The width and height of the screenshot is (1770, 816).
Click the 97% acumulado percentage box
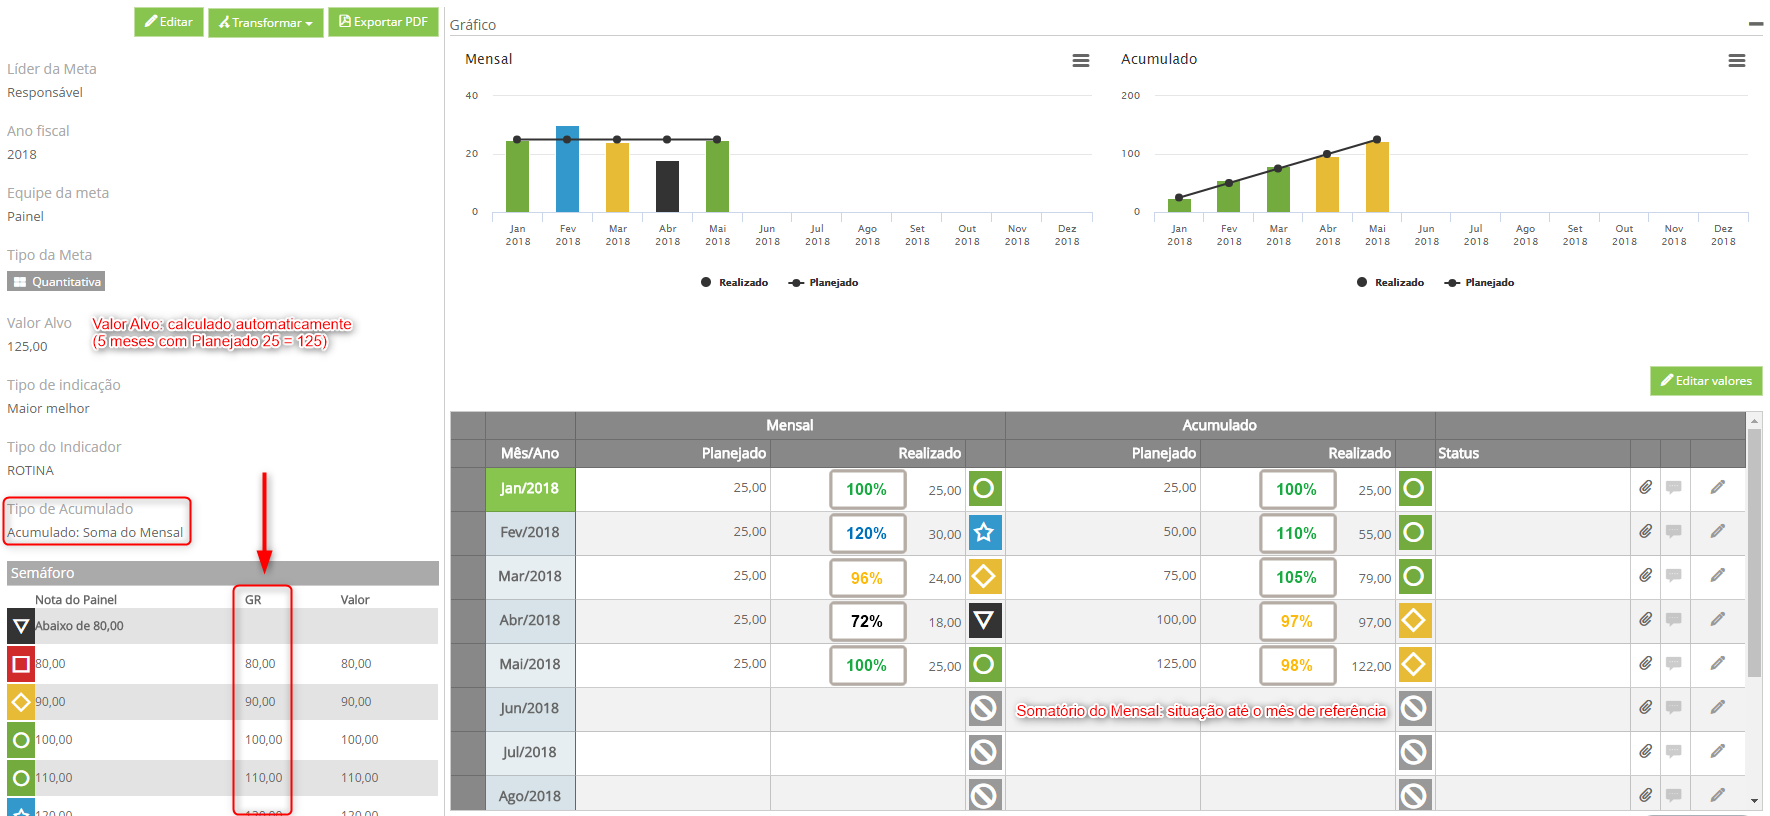click(x=1297, y=621)
